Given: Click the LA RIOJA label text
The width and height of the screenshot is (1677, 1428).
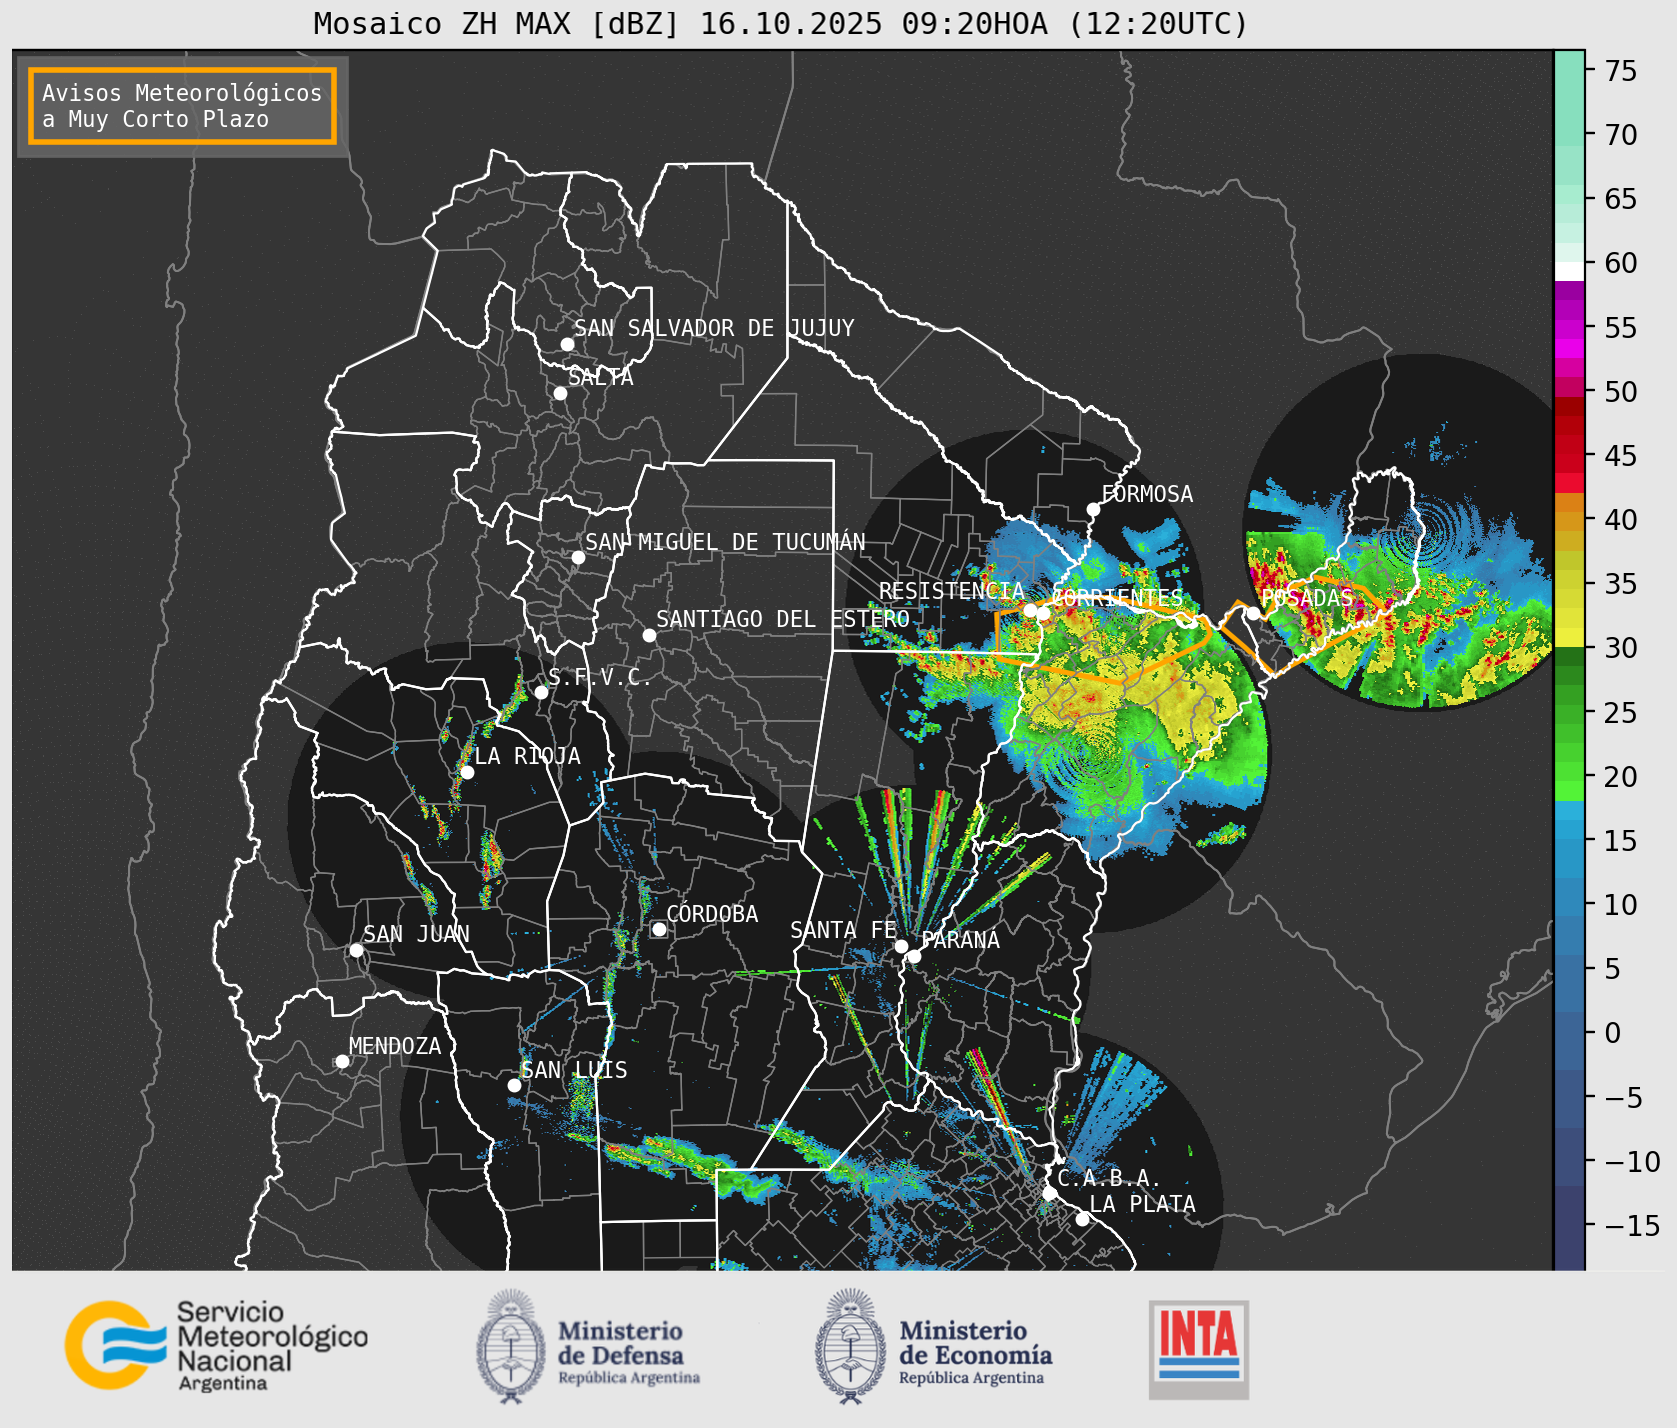Looking at the screenshot, I should (x=527, y=756).
